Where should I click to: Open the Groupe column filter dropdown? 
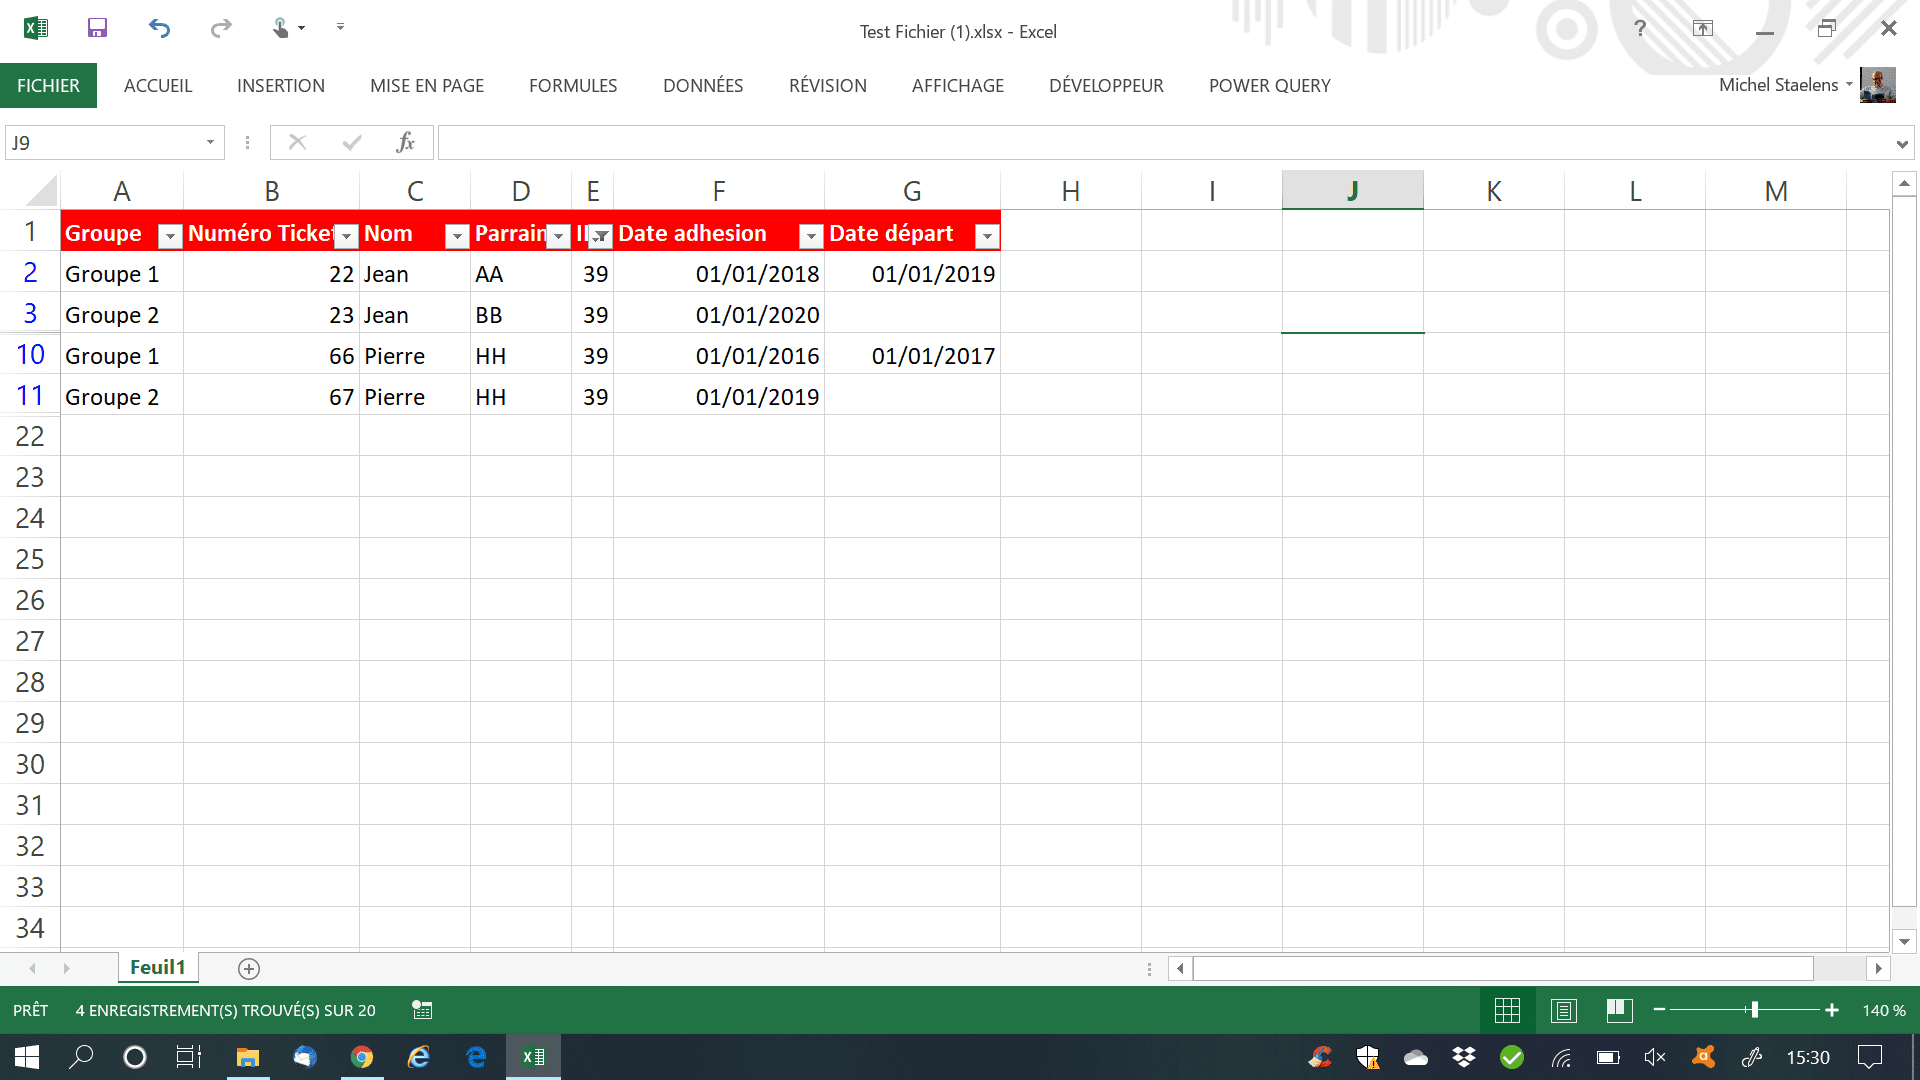[170, 236]
